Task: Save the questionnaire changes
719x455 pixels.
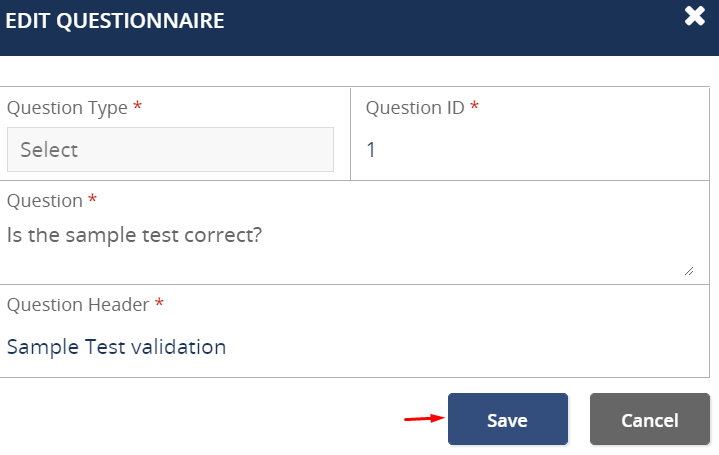Action: [x=507, y=420]
